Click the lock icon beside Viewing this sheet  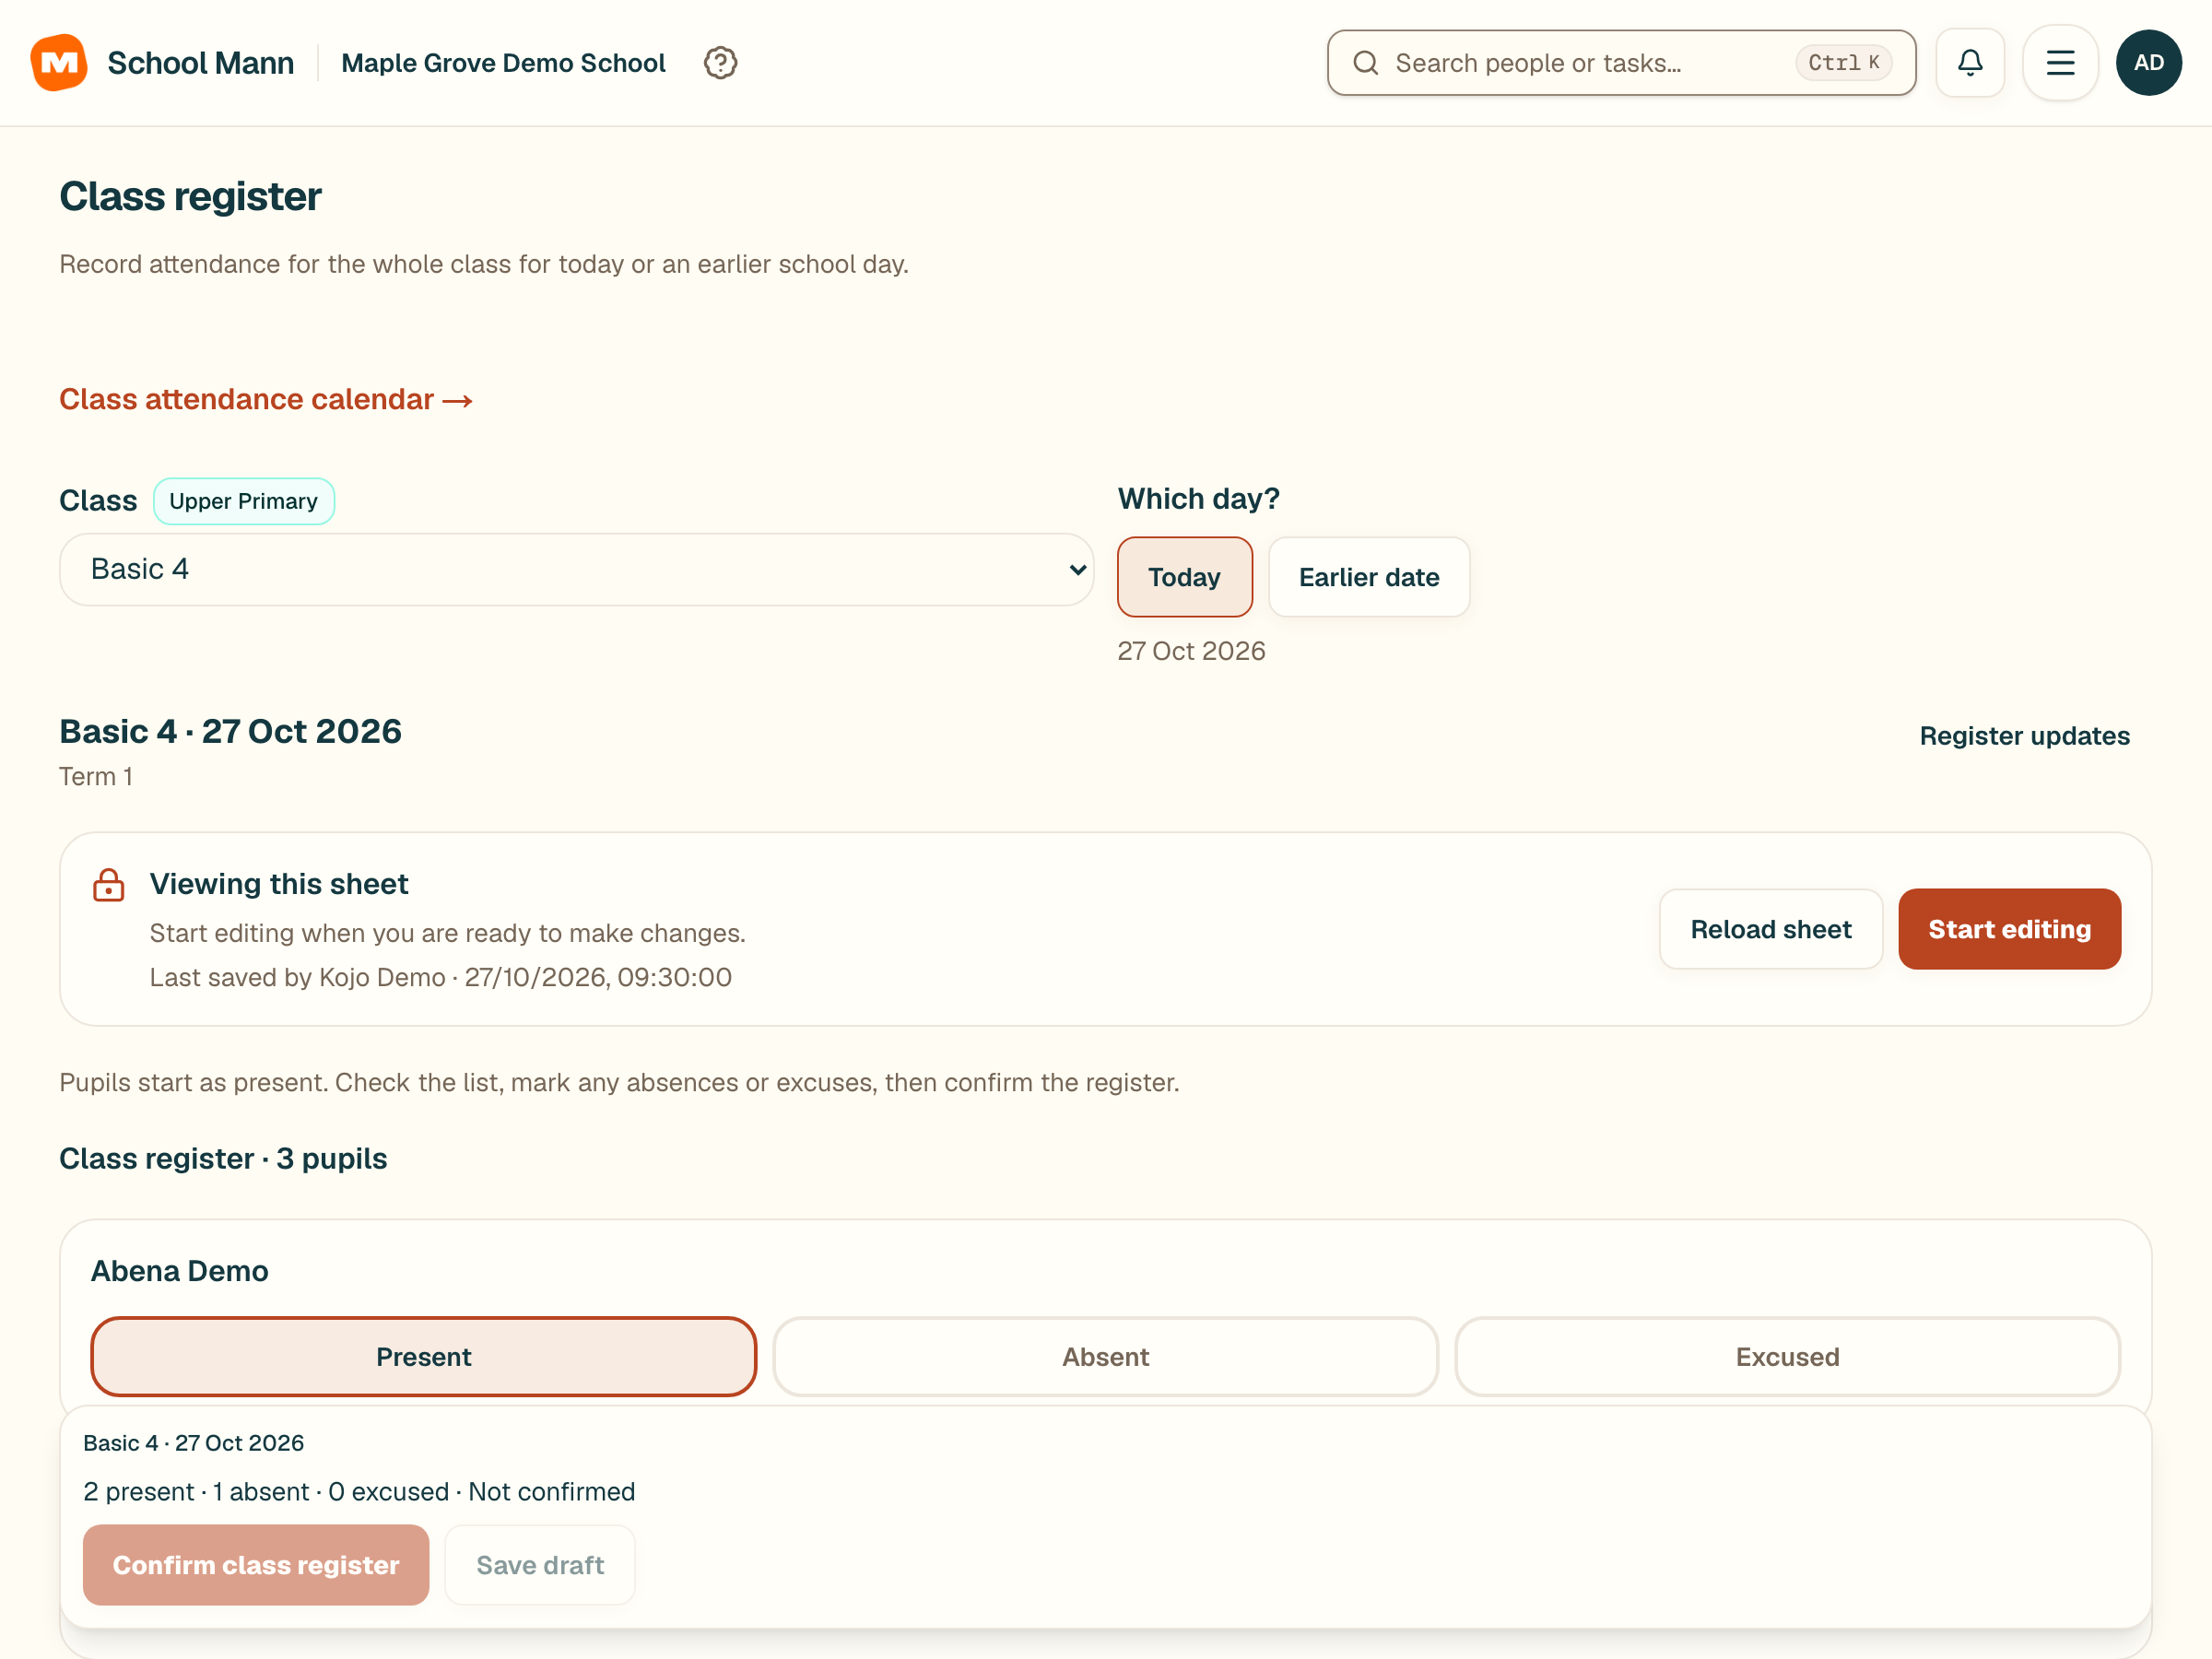[108, 885]
